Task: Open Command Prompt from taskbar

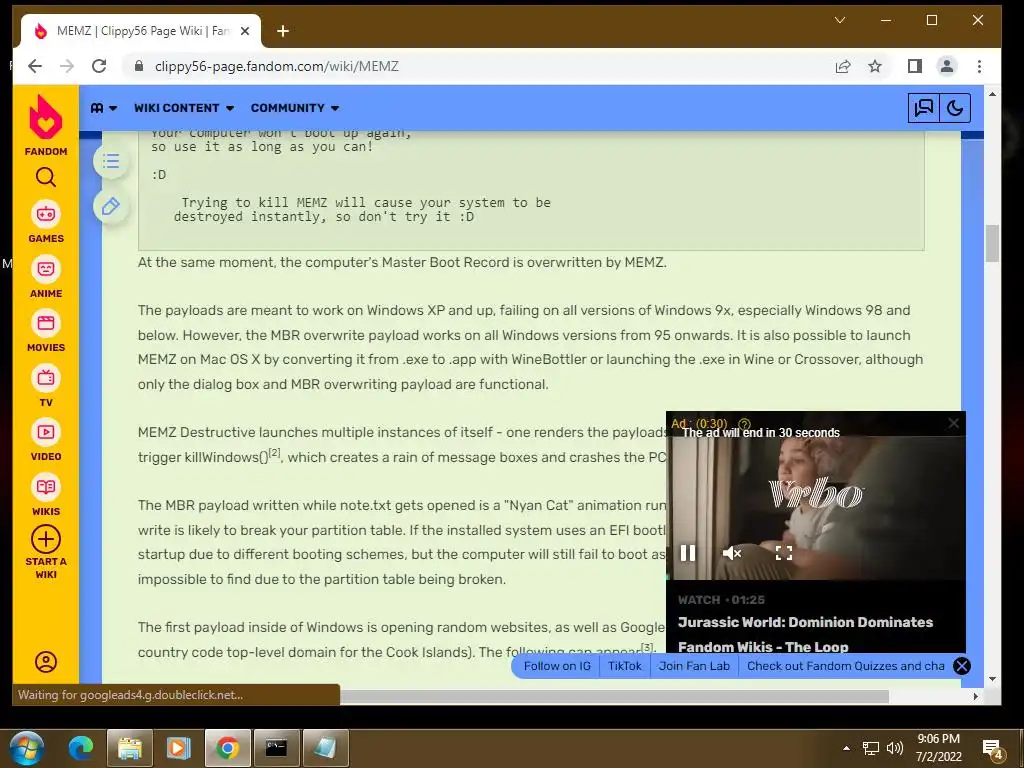Action: point(276,748)
